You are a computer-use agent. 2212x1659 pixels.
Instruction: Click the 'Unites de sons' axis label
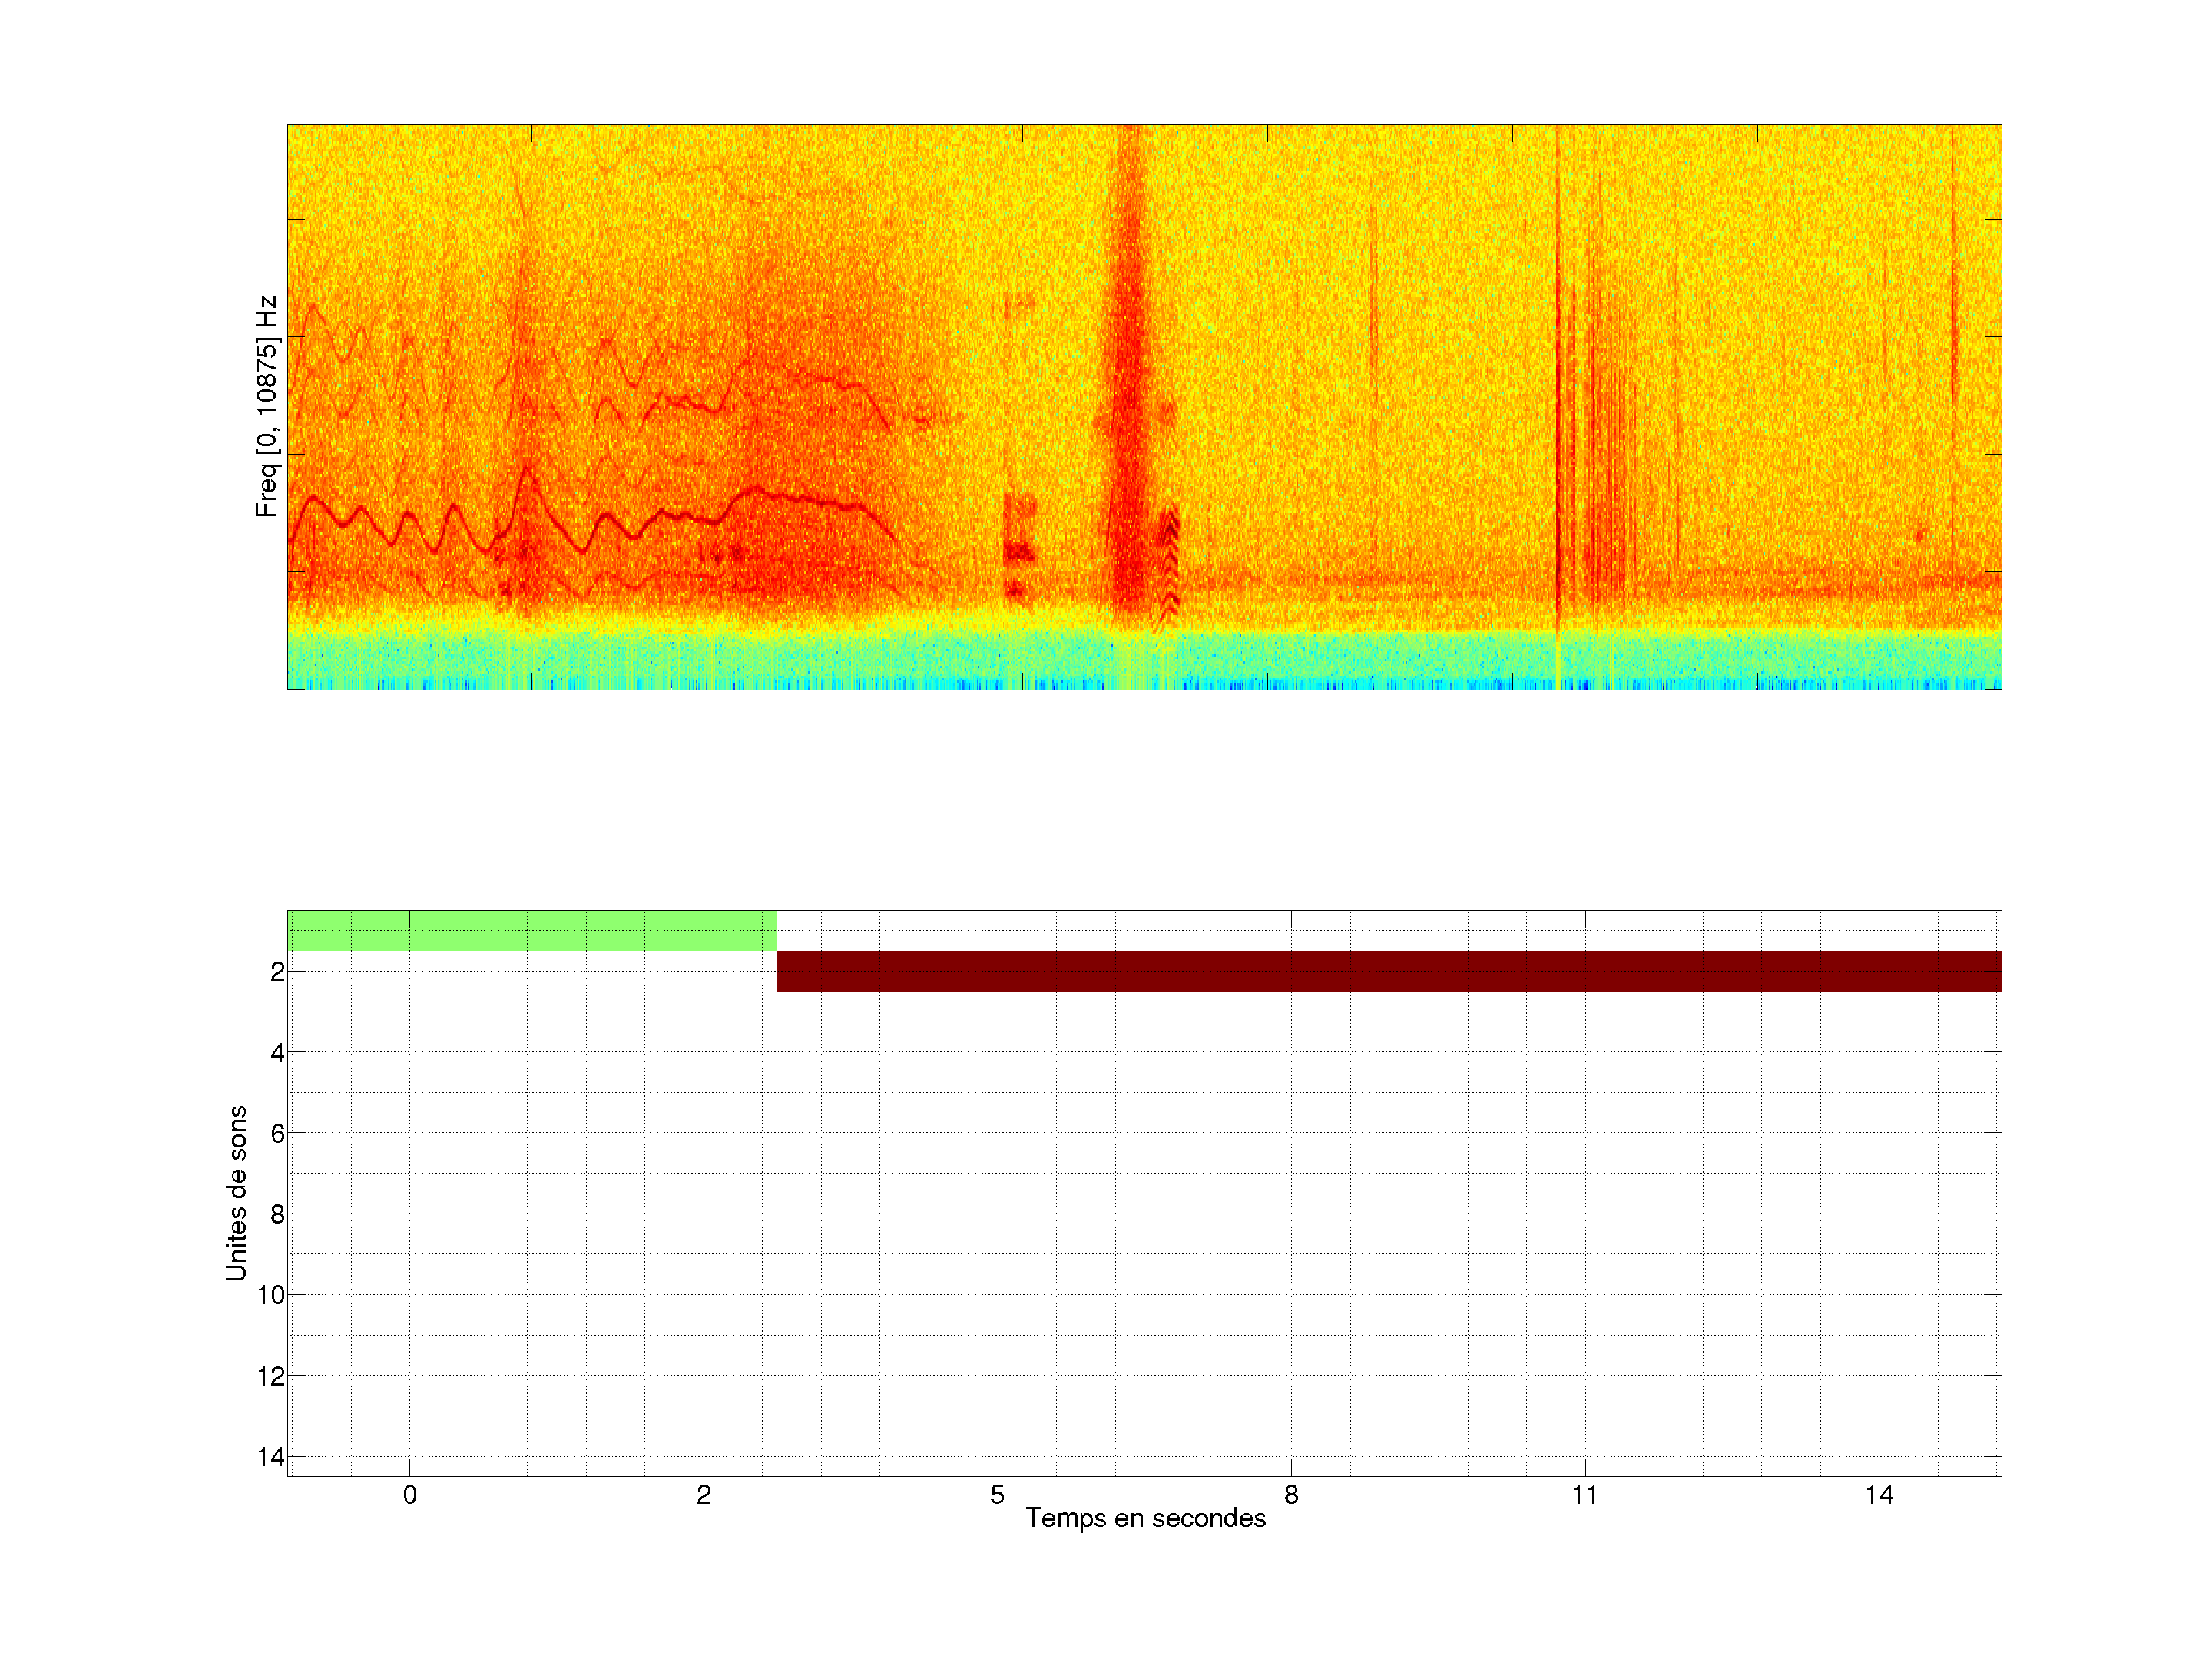pyautogui.click(x=236, y=1192)
